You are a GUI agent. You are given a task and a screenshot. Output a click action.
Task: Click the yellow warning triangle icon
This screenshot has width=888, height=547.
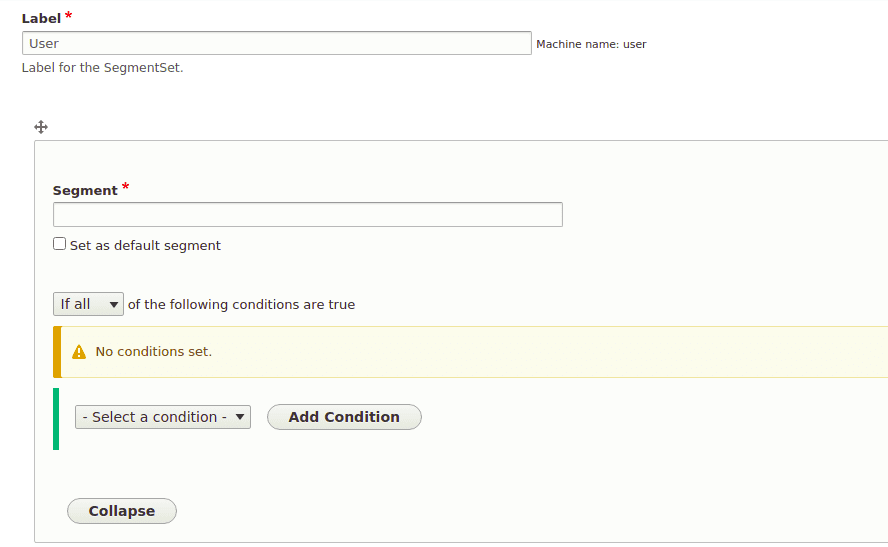pyautogui.click(x=79, y=352)
